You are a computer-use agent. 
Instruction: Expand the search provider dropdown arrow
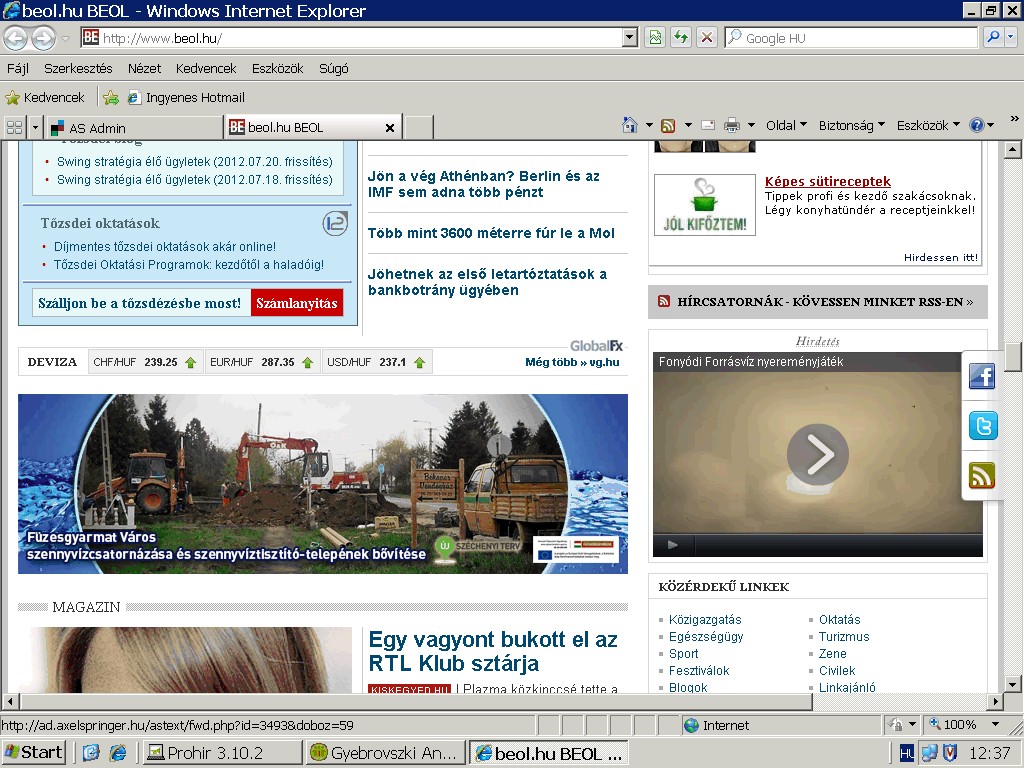tap(1010, 38)
